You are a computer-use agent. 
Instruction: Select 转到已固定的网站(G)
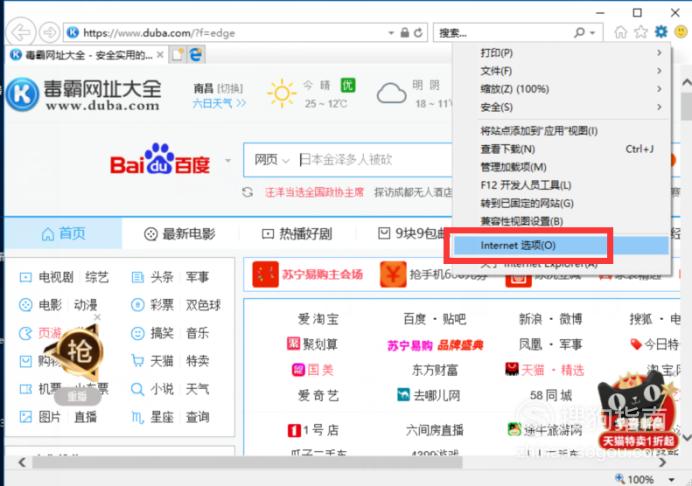(572, 203)
